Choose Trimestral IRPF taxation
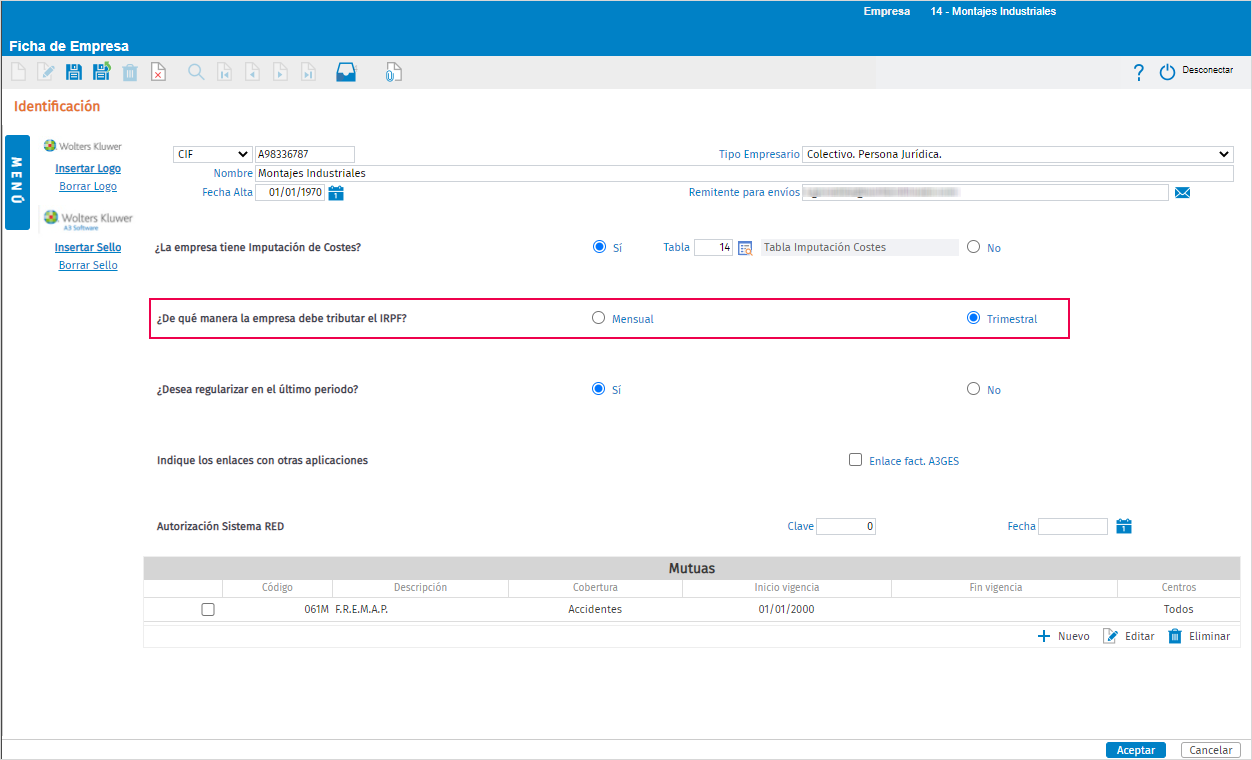Image resolution: width=1252 pixels, height=760 pixels. [974, 318]
